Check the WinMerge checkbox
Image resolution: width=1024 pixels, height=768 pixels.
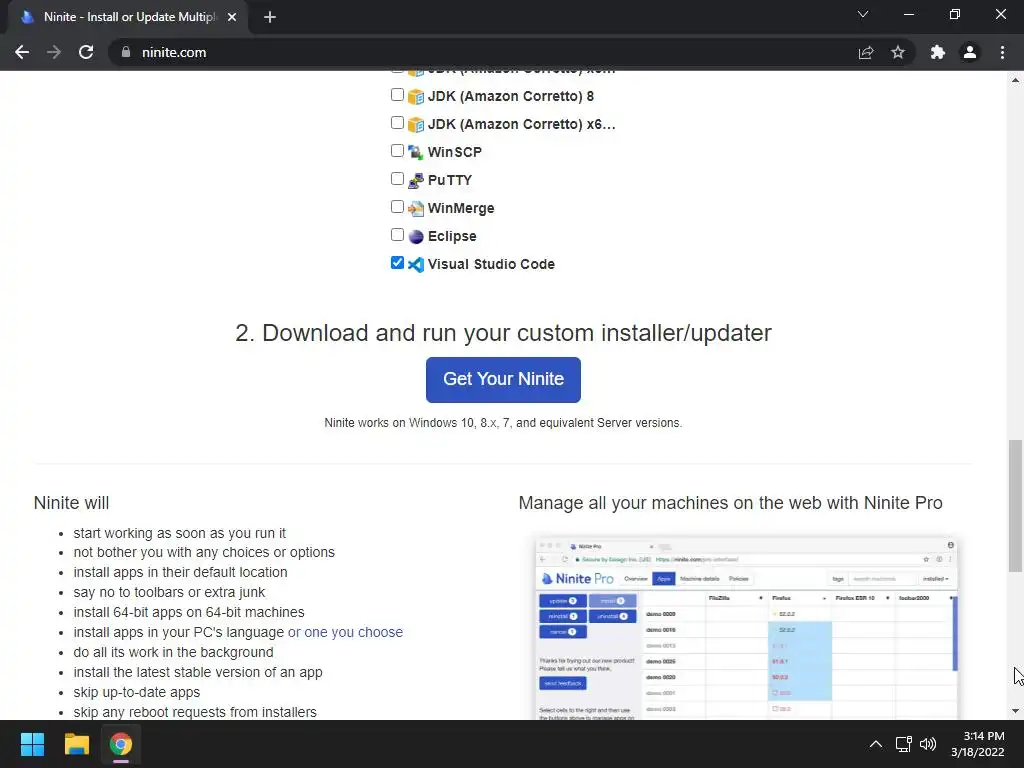(397, 206)
